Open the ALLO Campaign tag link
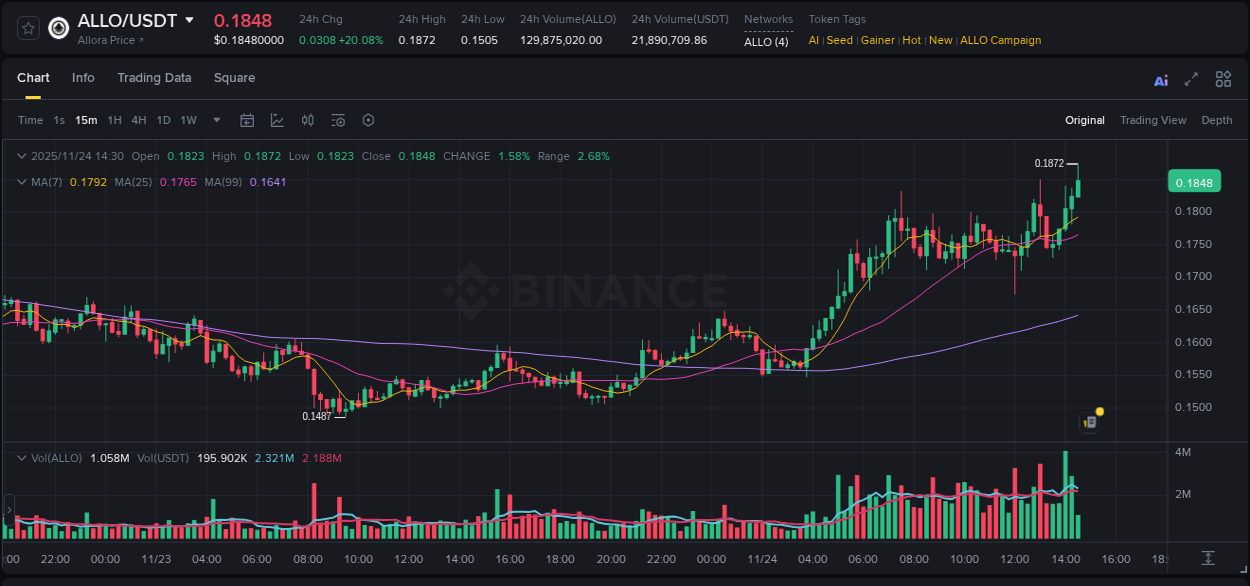Image resolution: width=1250 pixels, height=586 pixels. (1001, 41)
